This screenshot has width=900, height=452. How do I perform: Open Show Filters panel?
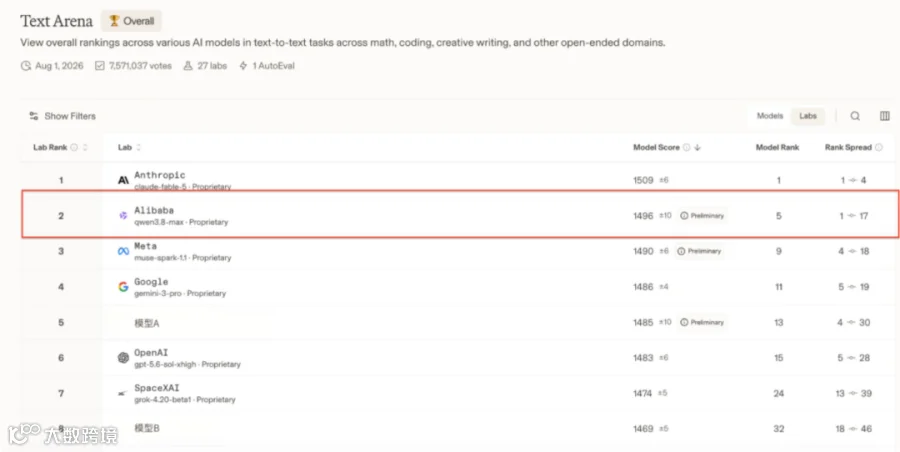tap(62, 116)
